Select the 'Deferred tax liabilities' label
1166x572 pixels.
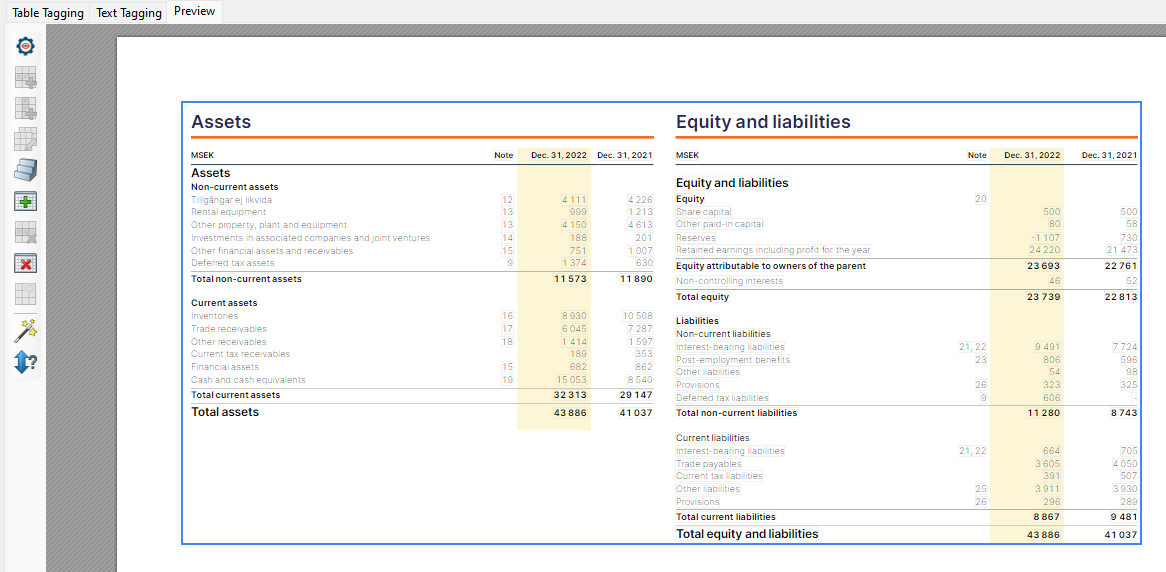(x=722, y=399)
